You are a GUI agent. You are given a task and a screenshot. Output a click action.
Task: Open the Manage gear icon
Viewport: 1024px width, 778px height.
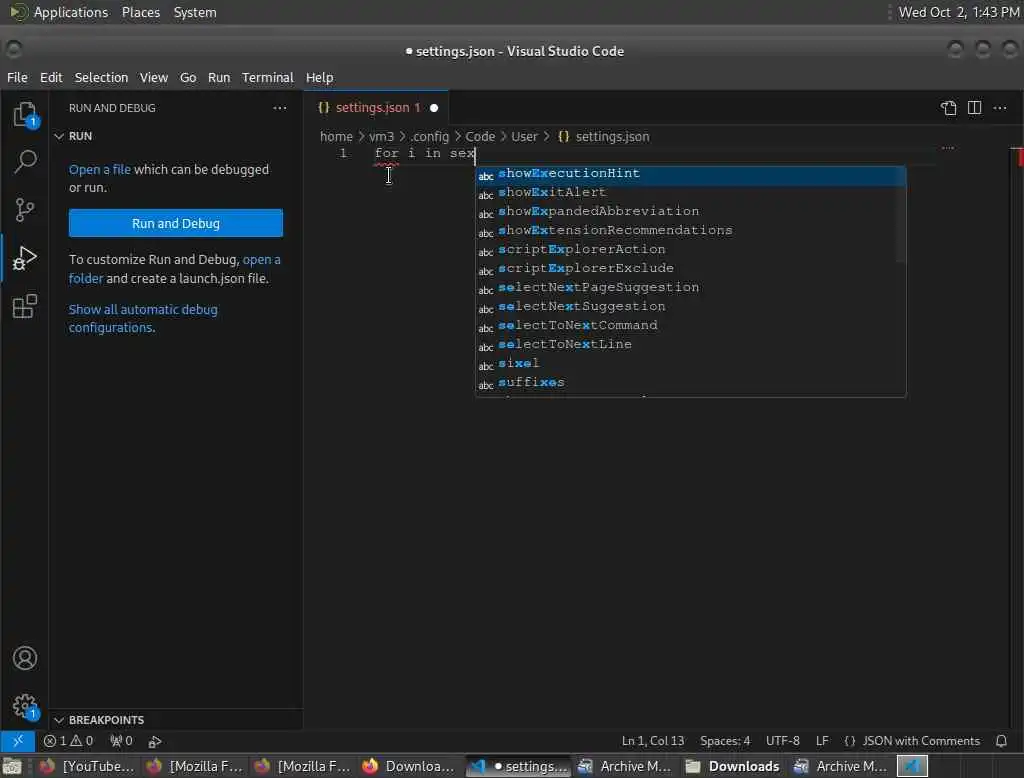click(x=25, y=706)
